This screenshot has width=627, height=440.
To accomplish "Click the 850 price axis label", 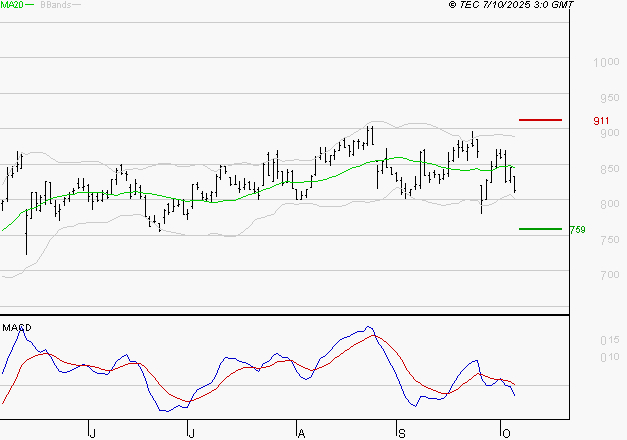I will (x=609, y=168).
